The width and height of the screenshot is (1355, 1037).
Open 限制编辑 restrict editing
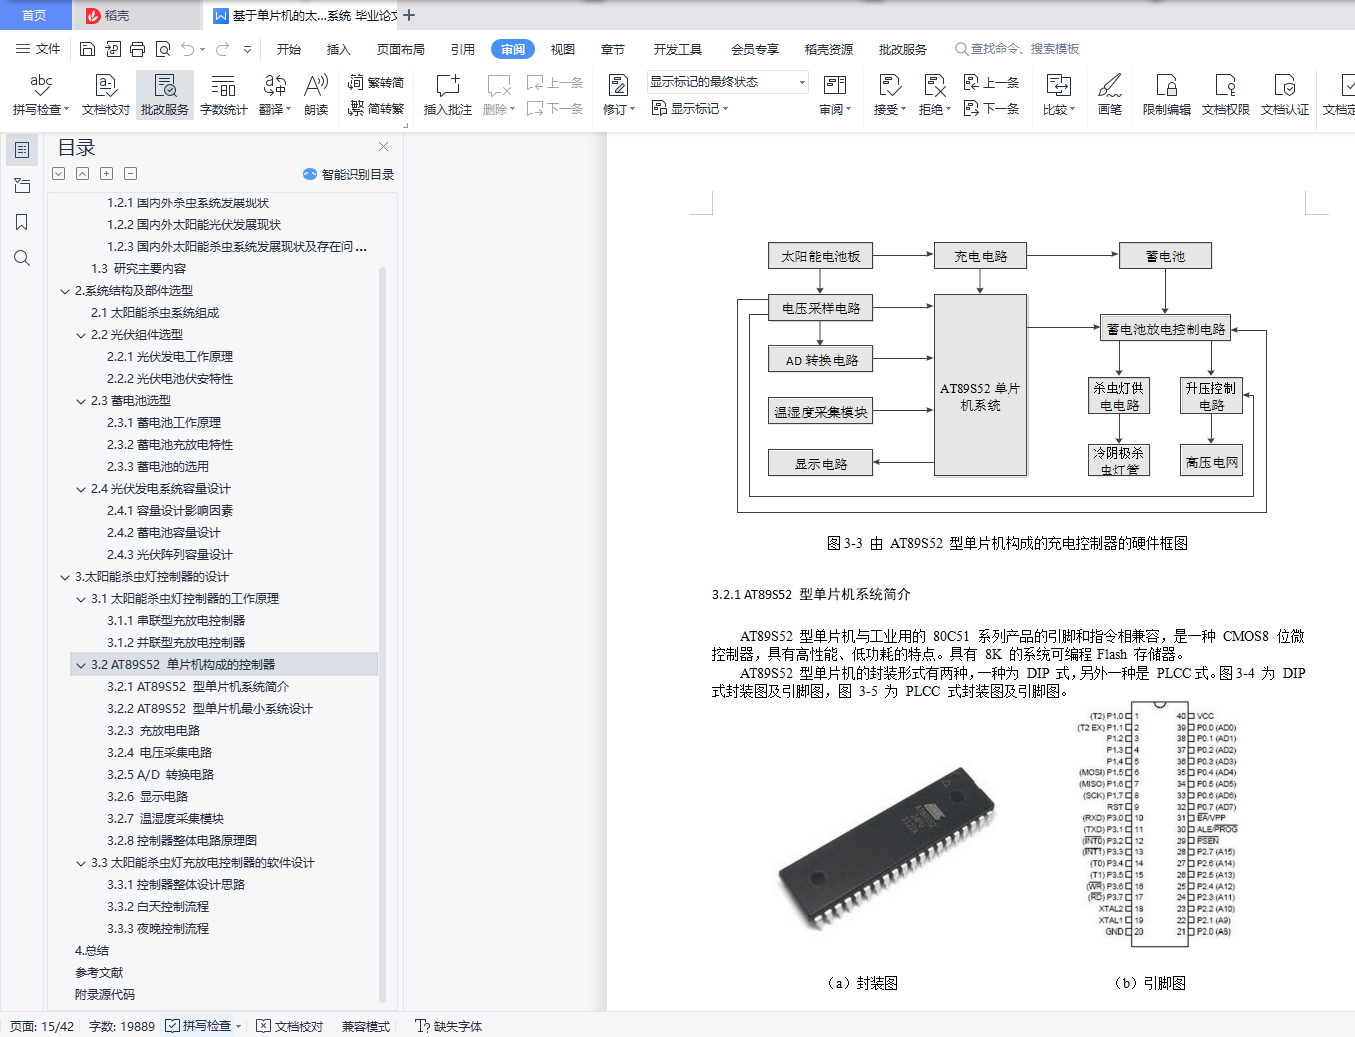point(1167,95)
